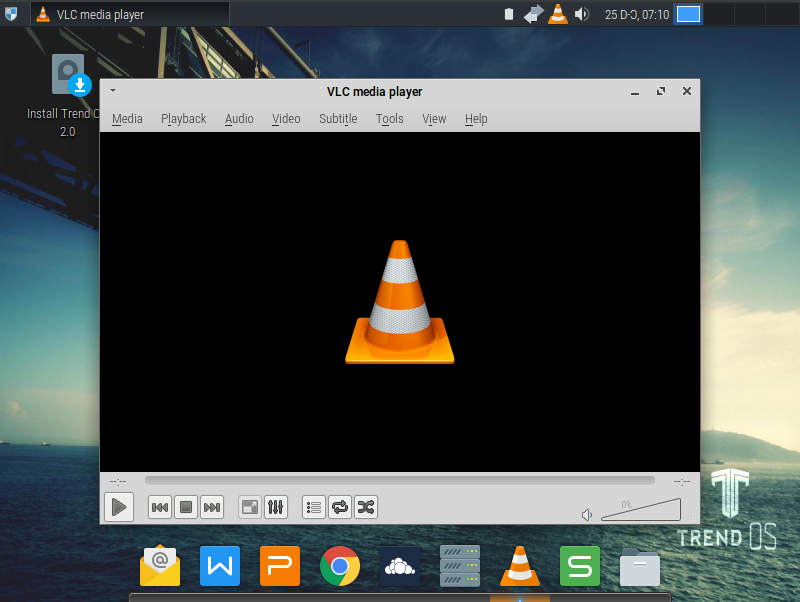This screenshot has width=800, height=602.
Task: Expand the Tools menu
Action: point(389,118)
